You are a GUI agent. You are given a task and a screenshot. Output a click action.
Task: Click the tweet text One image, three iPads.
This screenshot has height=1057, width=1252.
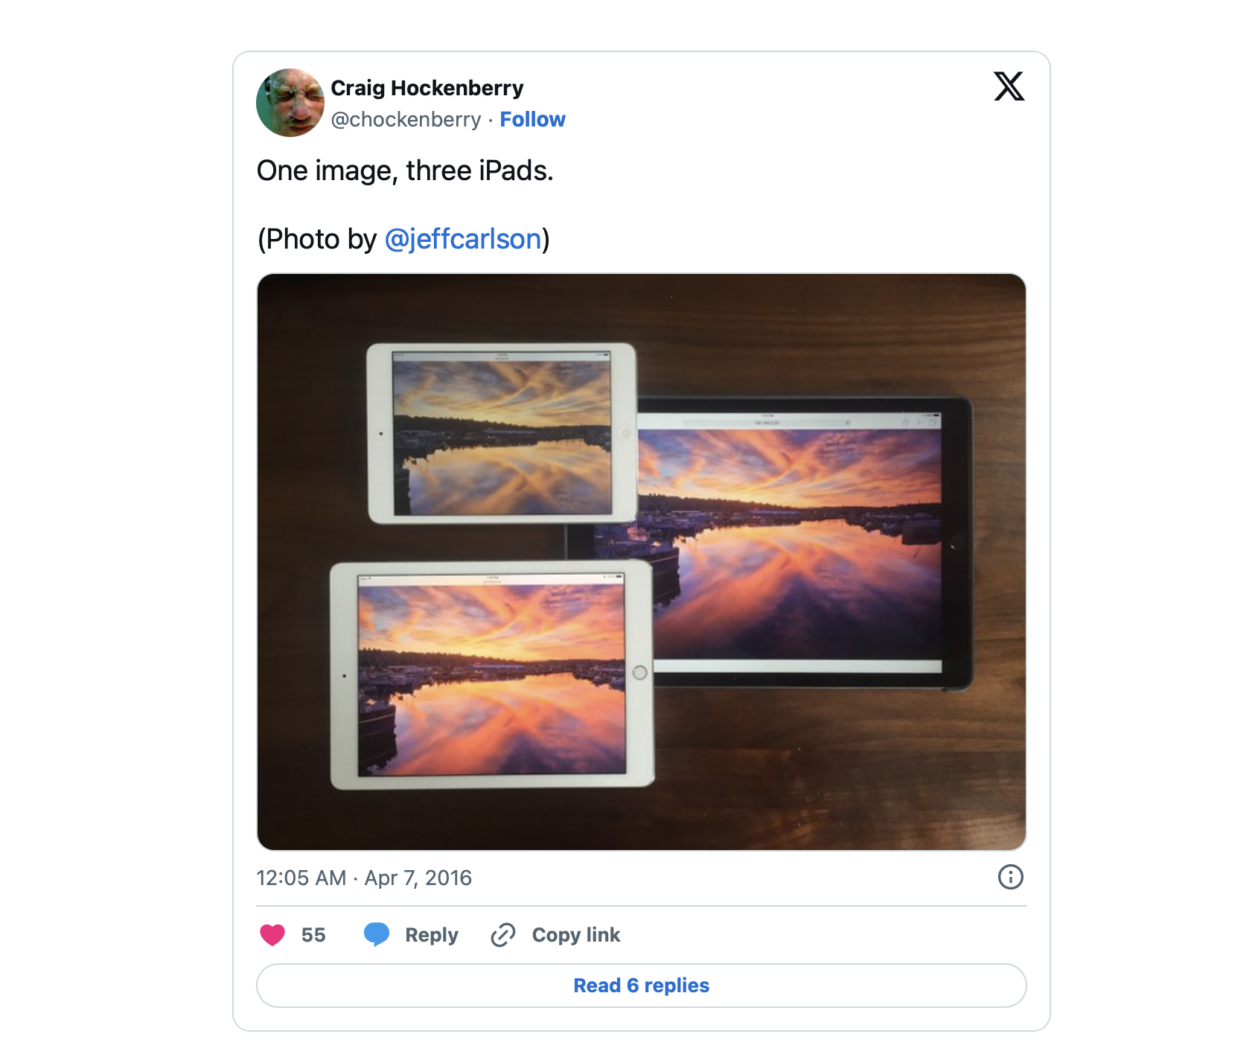click(405, 171)
